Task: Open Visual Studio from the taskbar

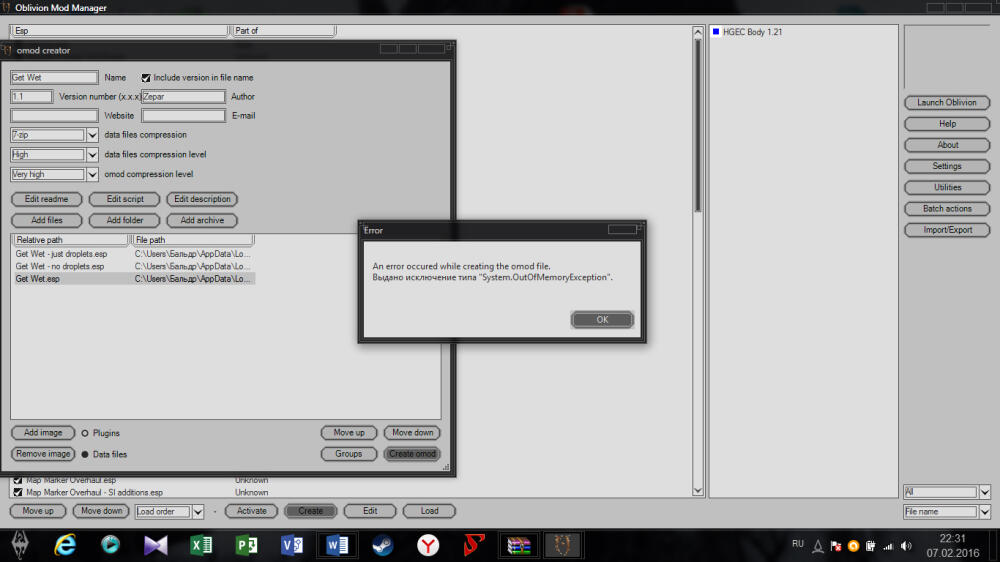Action: [156, 545]
